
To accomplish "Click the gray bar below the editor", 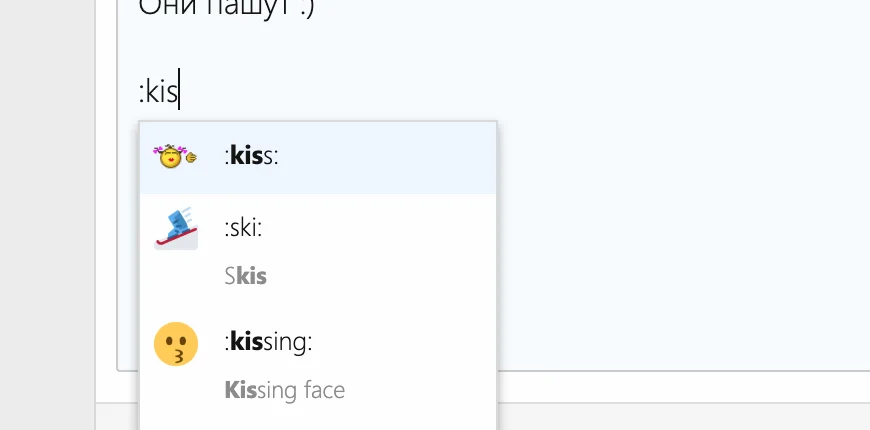I will click(x=680, y=416).
